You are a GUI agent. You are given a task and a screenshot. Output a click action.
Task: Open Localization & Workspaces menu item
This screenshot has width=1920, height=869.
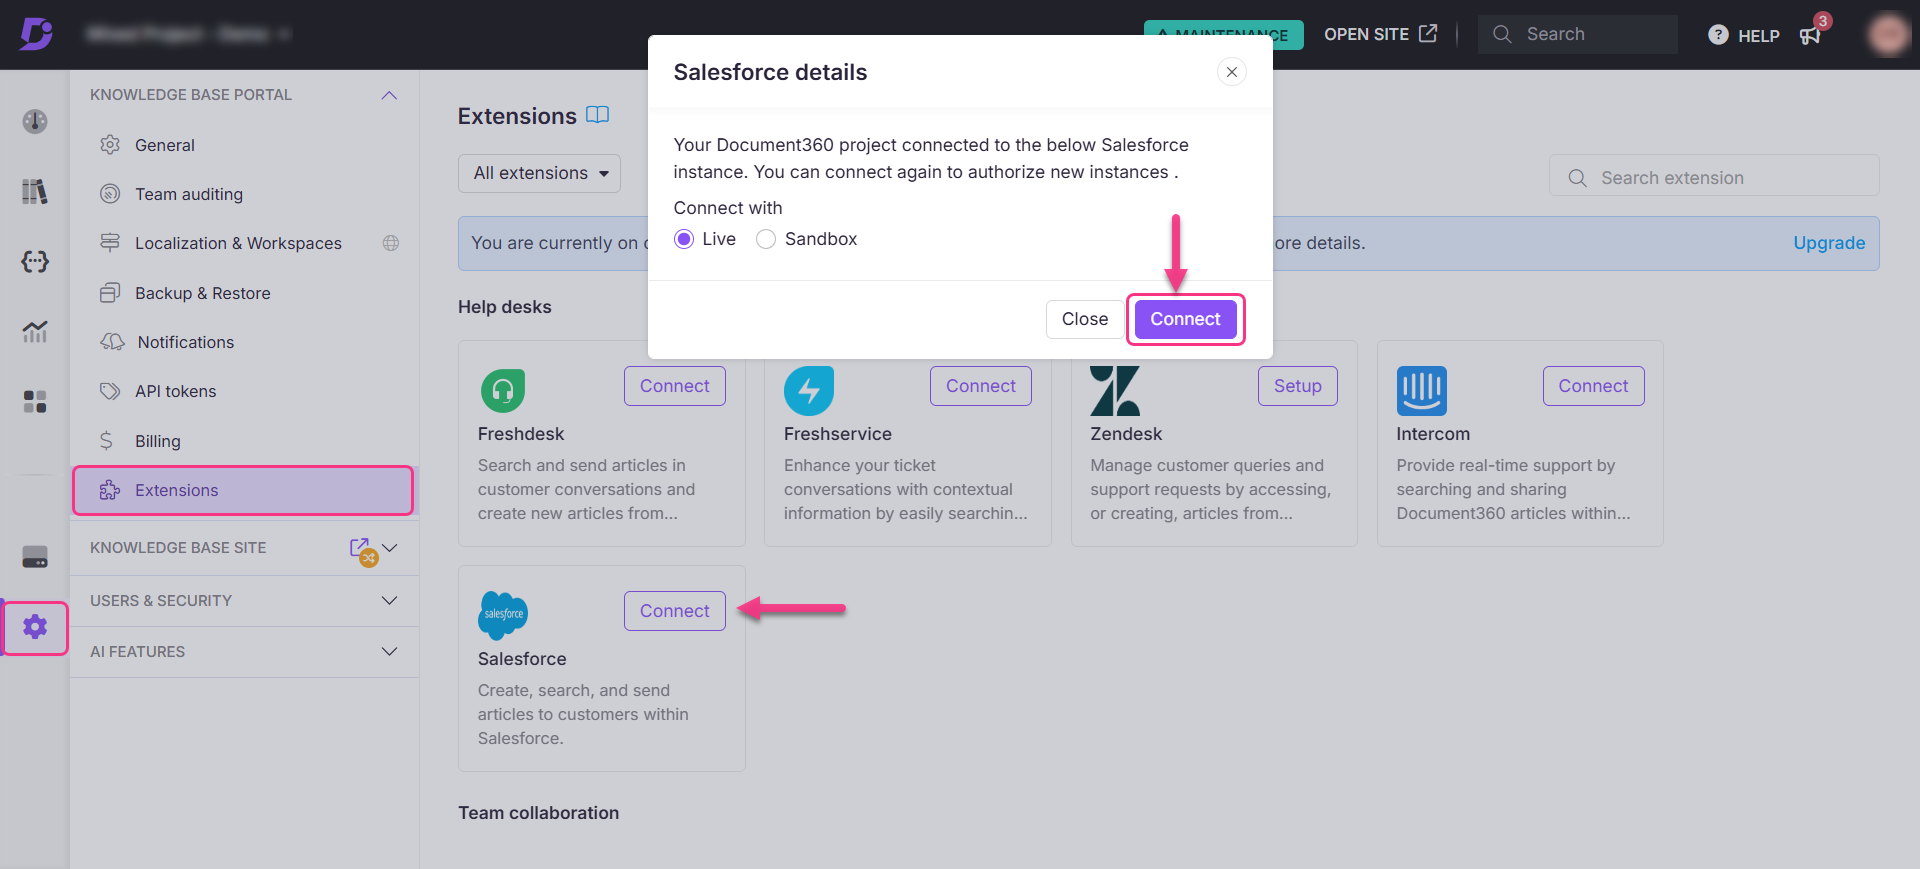[x=243, y=243]
